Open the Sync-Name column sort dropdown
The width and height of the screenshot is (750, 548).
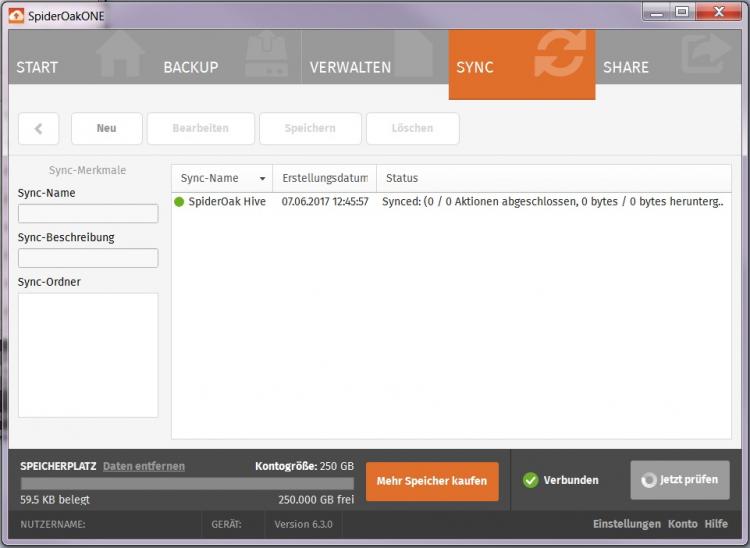click(x=263, y=179)
